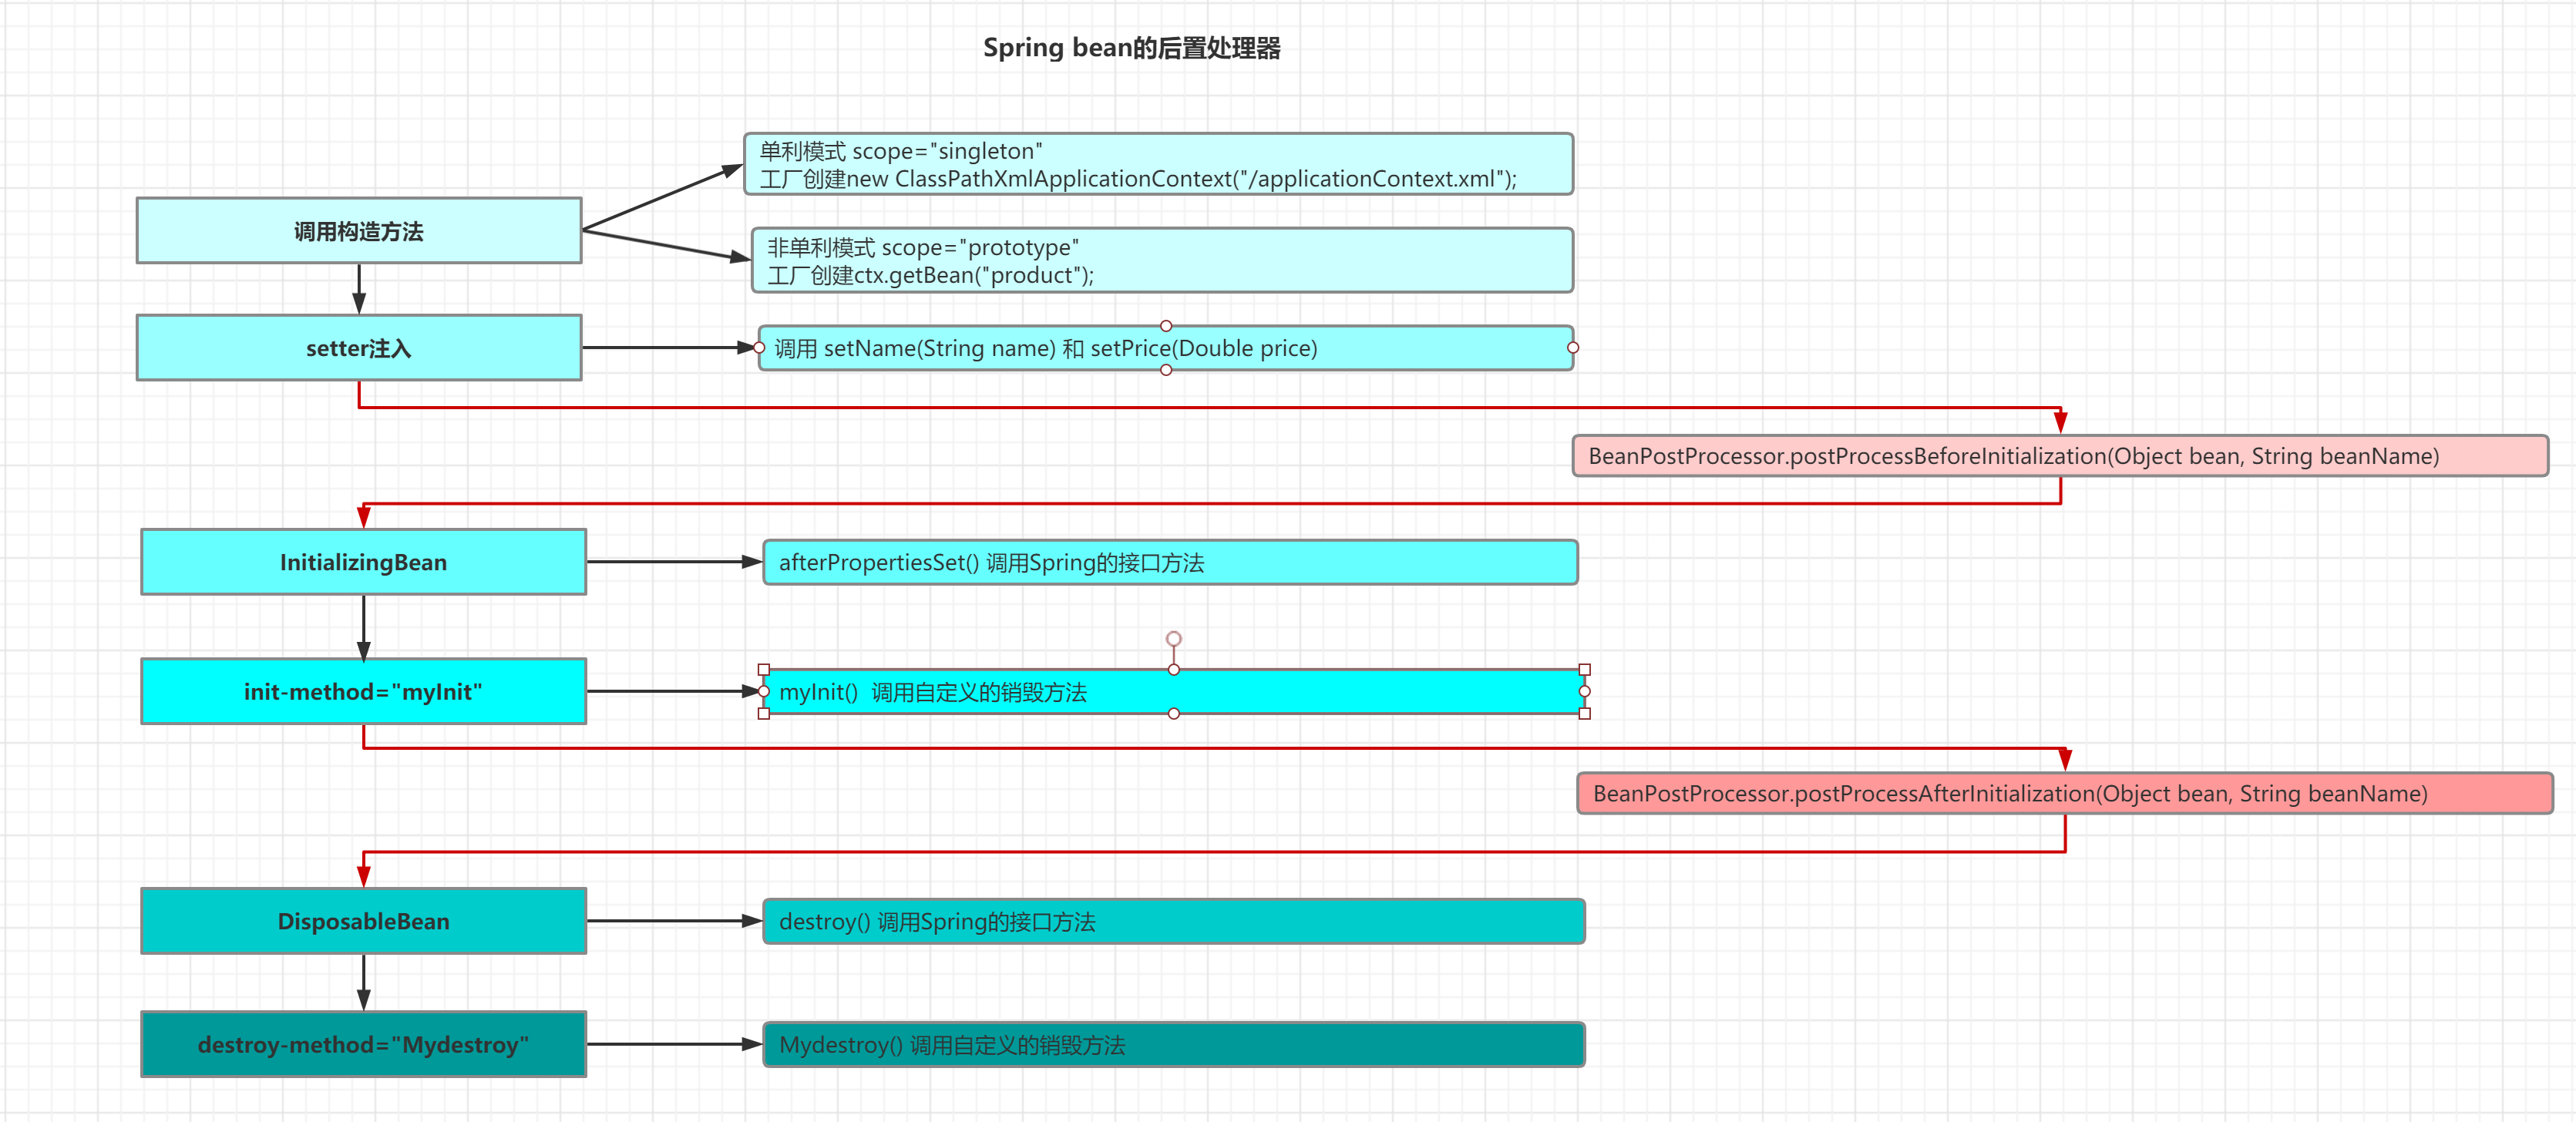Click the rotation handle above the myInit() box
Viewport: 2576px width, 1122px height.
(1174, 639)
